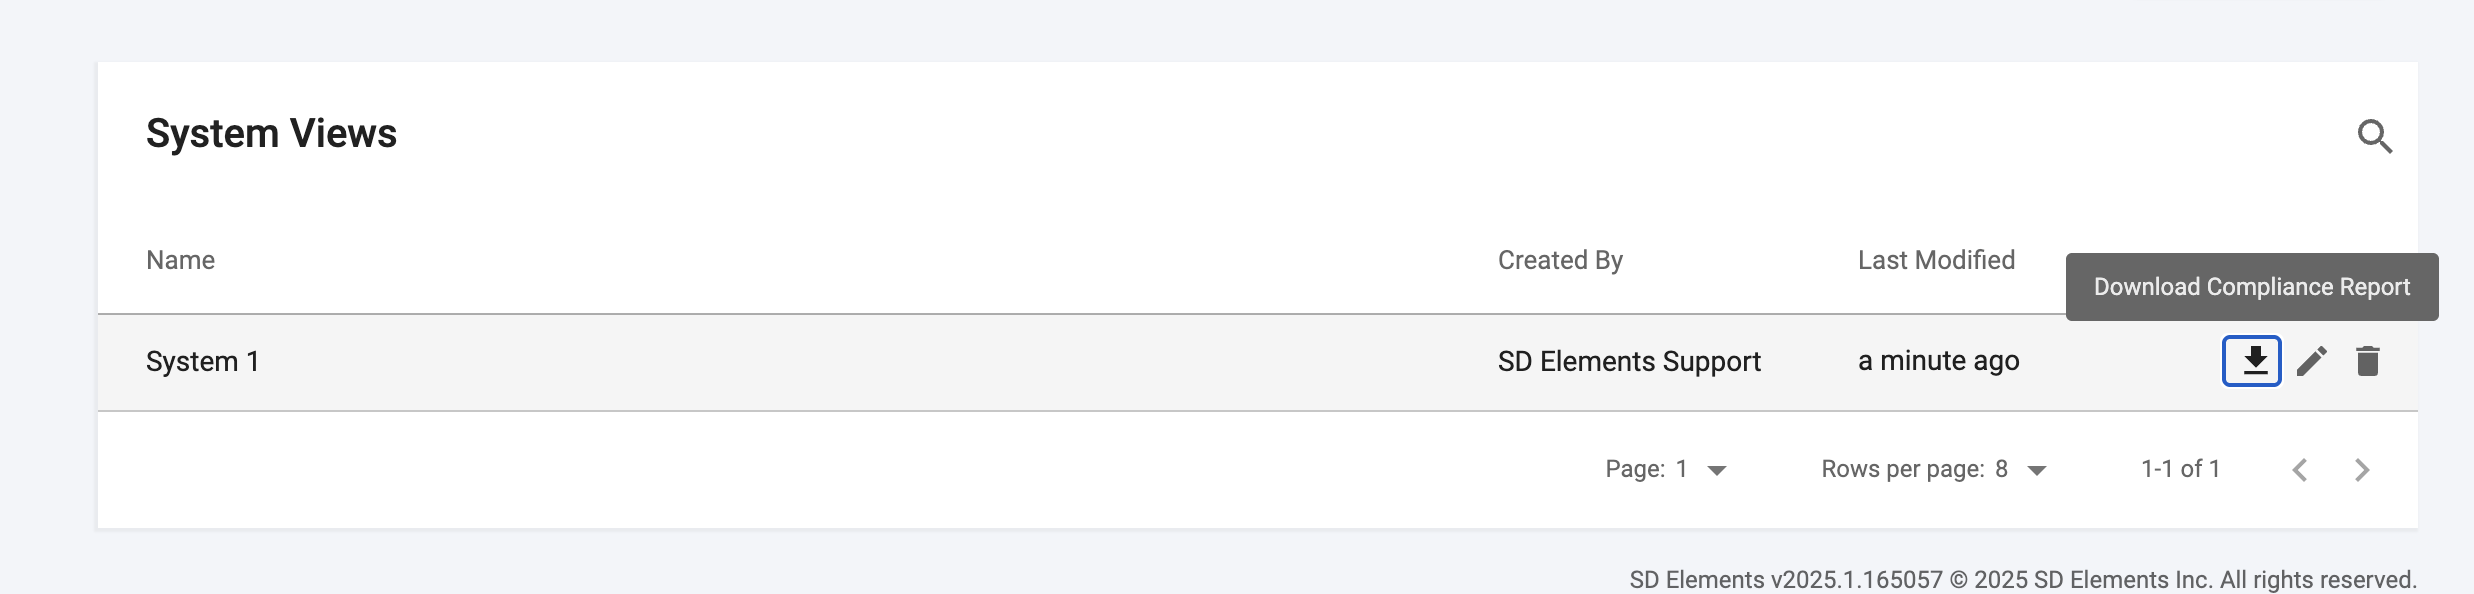The height and width of the screenshot is (594, 2474).
Task: Edit System 1 with pencil icon
Action: [2311, 361]
